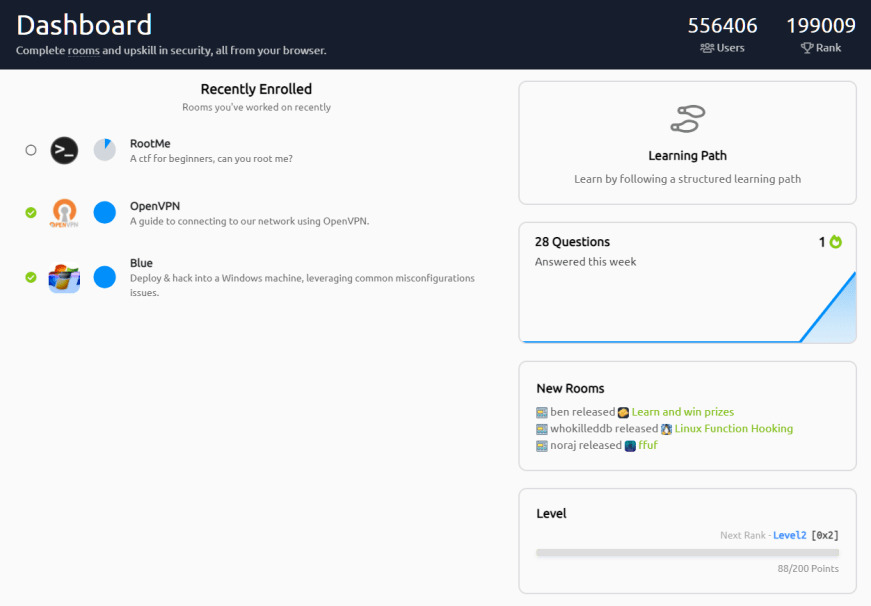This screenshot has width=871, height=606.
Task: Toggle the green Blue room completion checkmark
Action: pyautogui.click(x=31, y=277)
